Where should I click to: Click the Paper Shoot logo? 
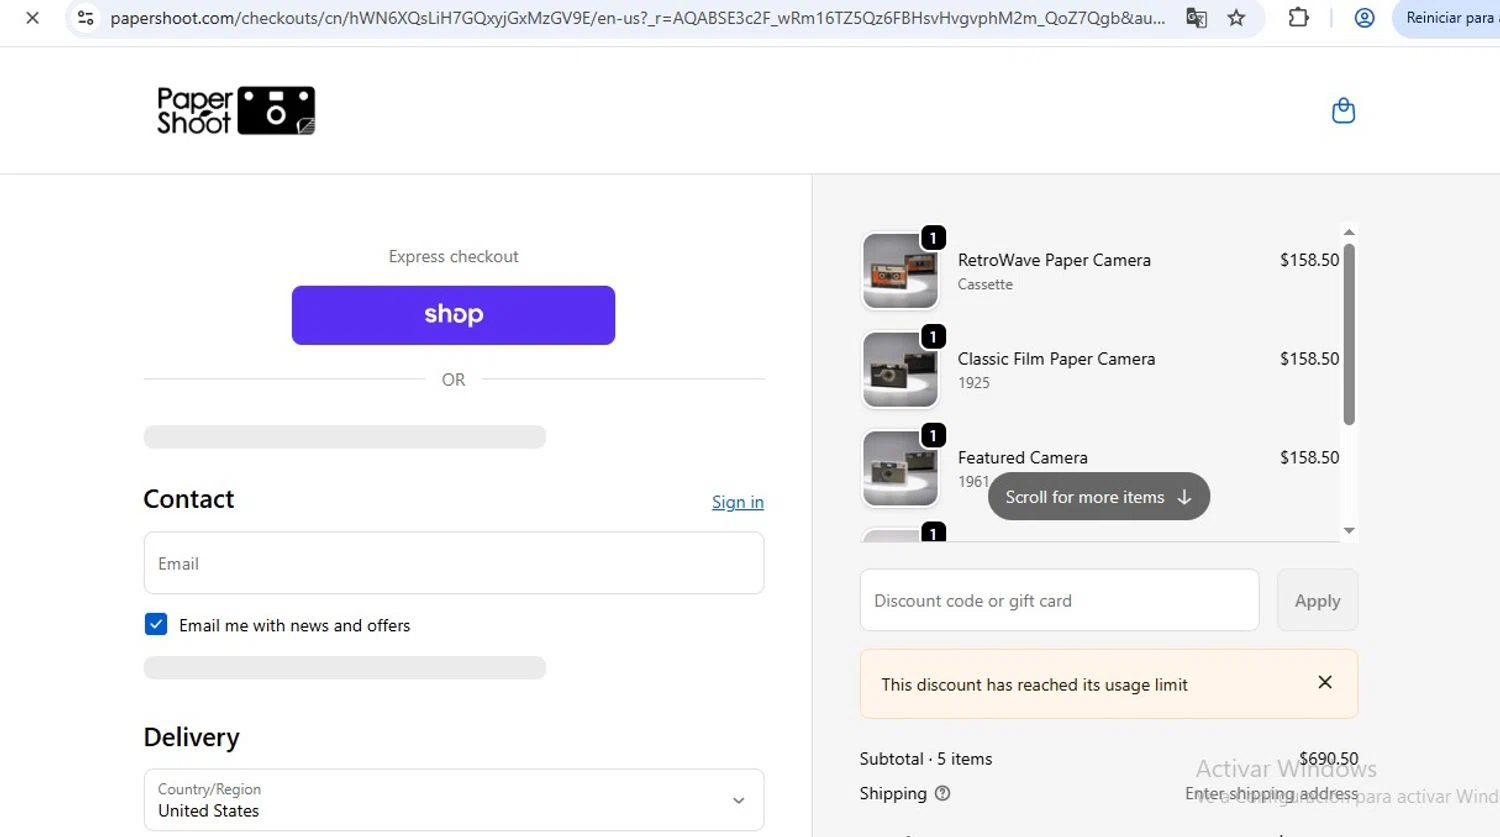236,110
